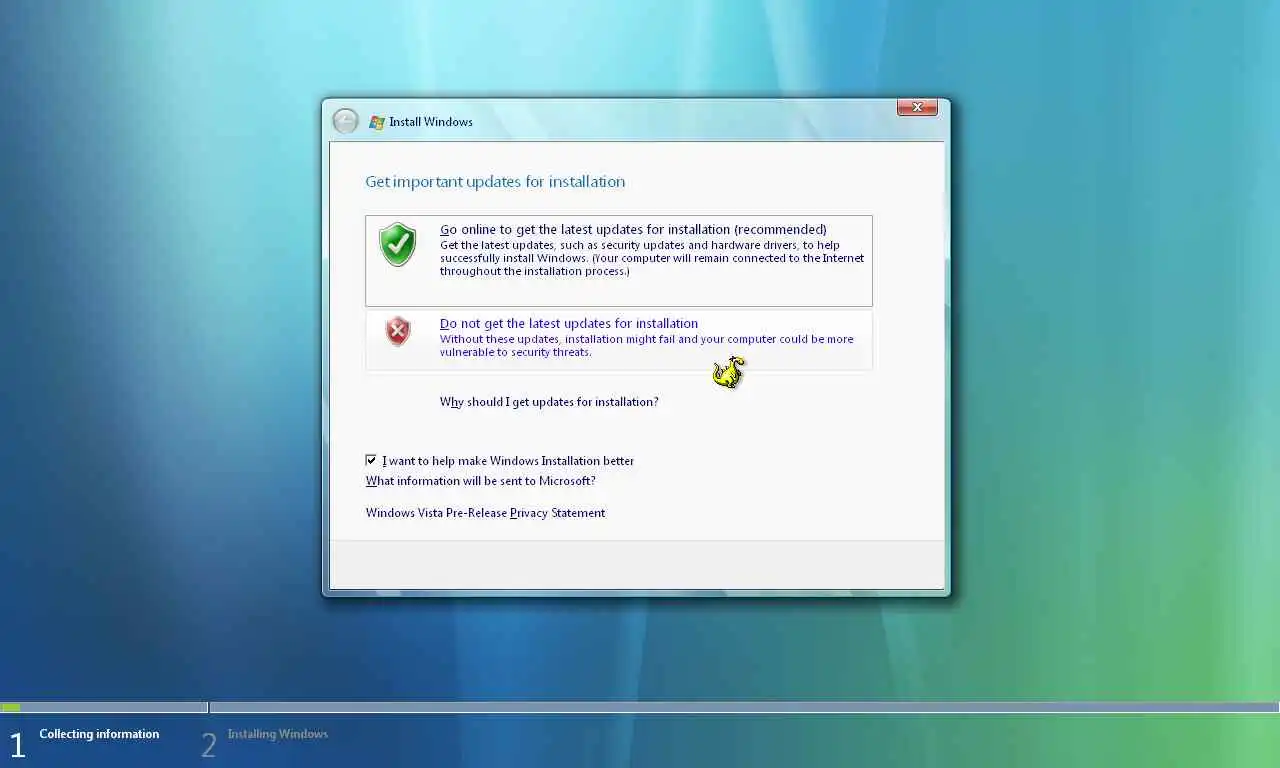Screen dimensions: 1280x768
Task: Choose Go online to get latest updates
Action: [x=619, y=261]
